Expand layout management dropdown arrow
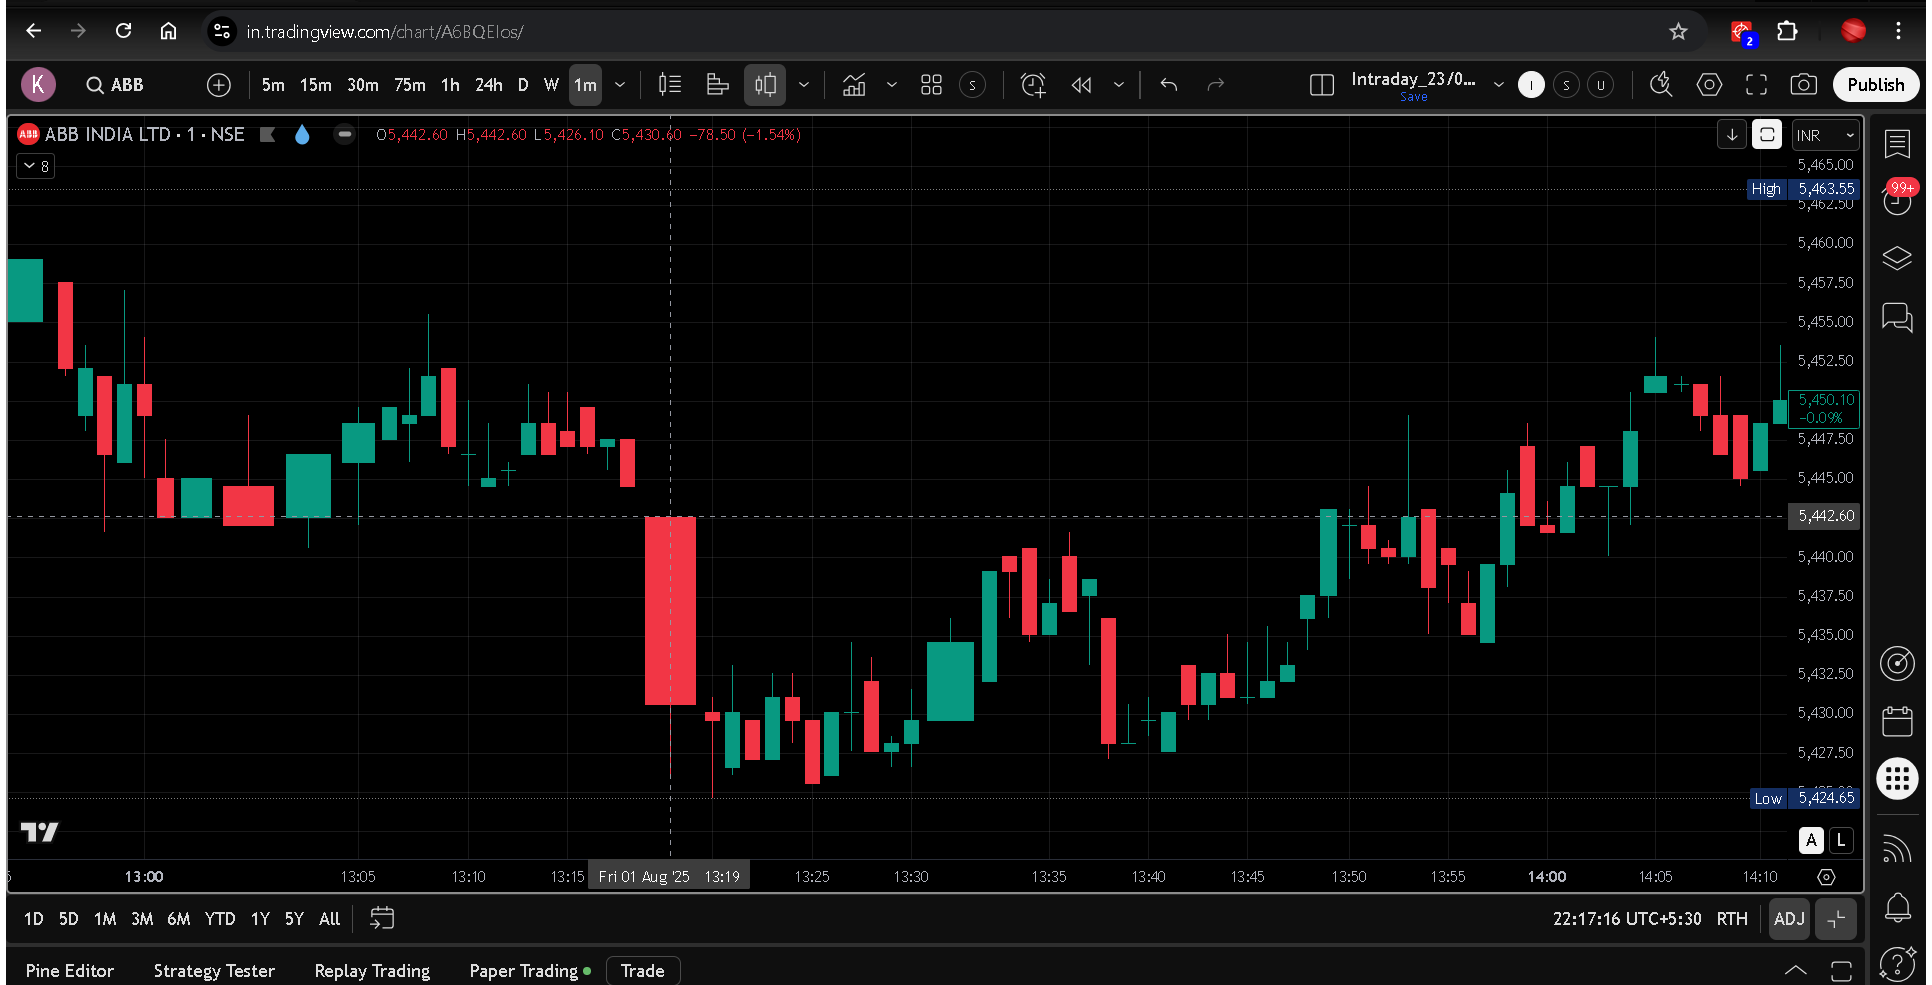 1498,85
